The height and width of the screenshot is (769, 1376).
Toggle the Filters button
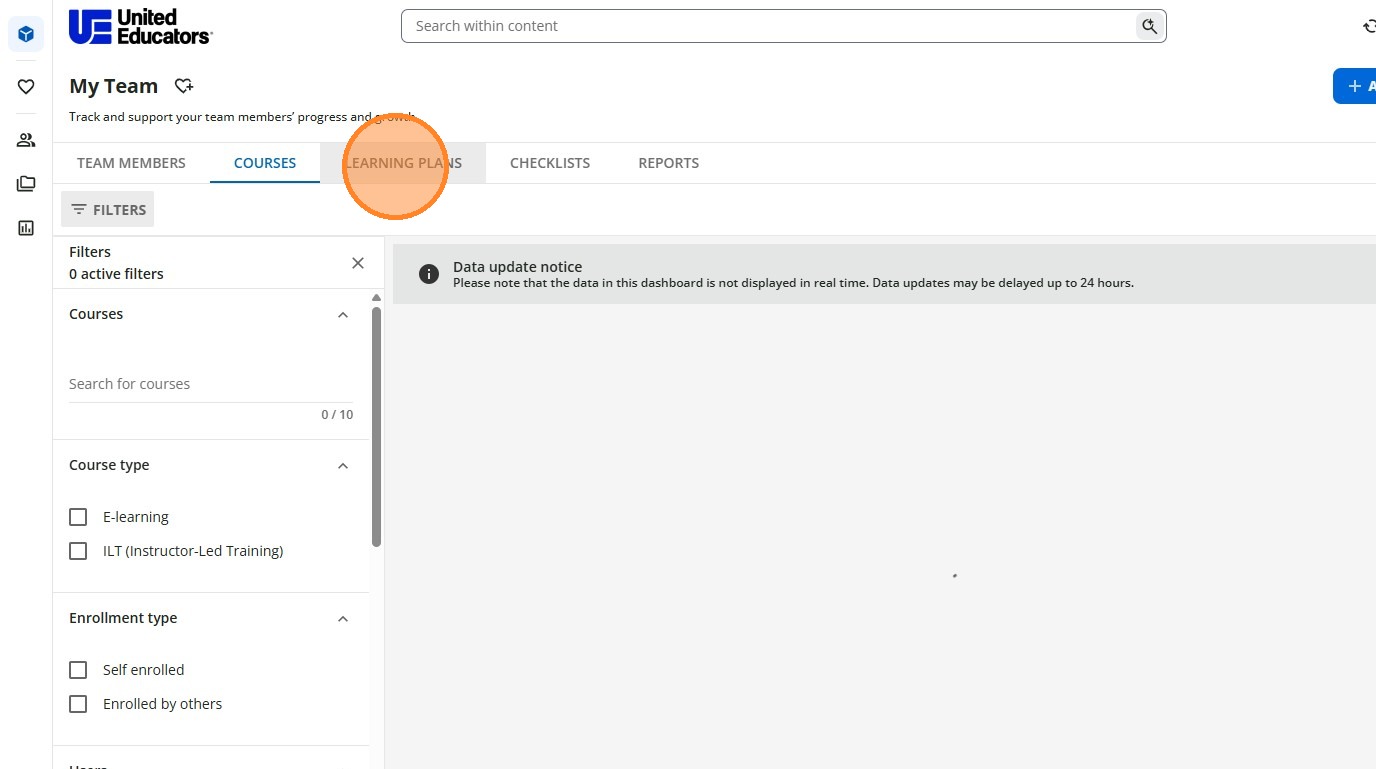pos(108,209)
